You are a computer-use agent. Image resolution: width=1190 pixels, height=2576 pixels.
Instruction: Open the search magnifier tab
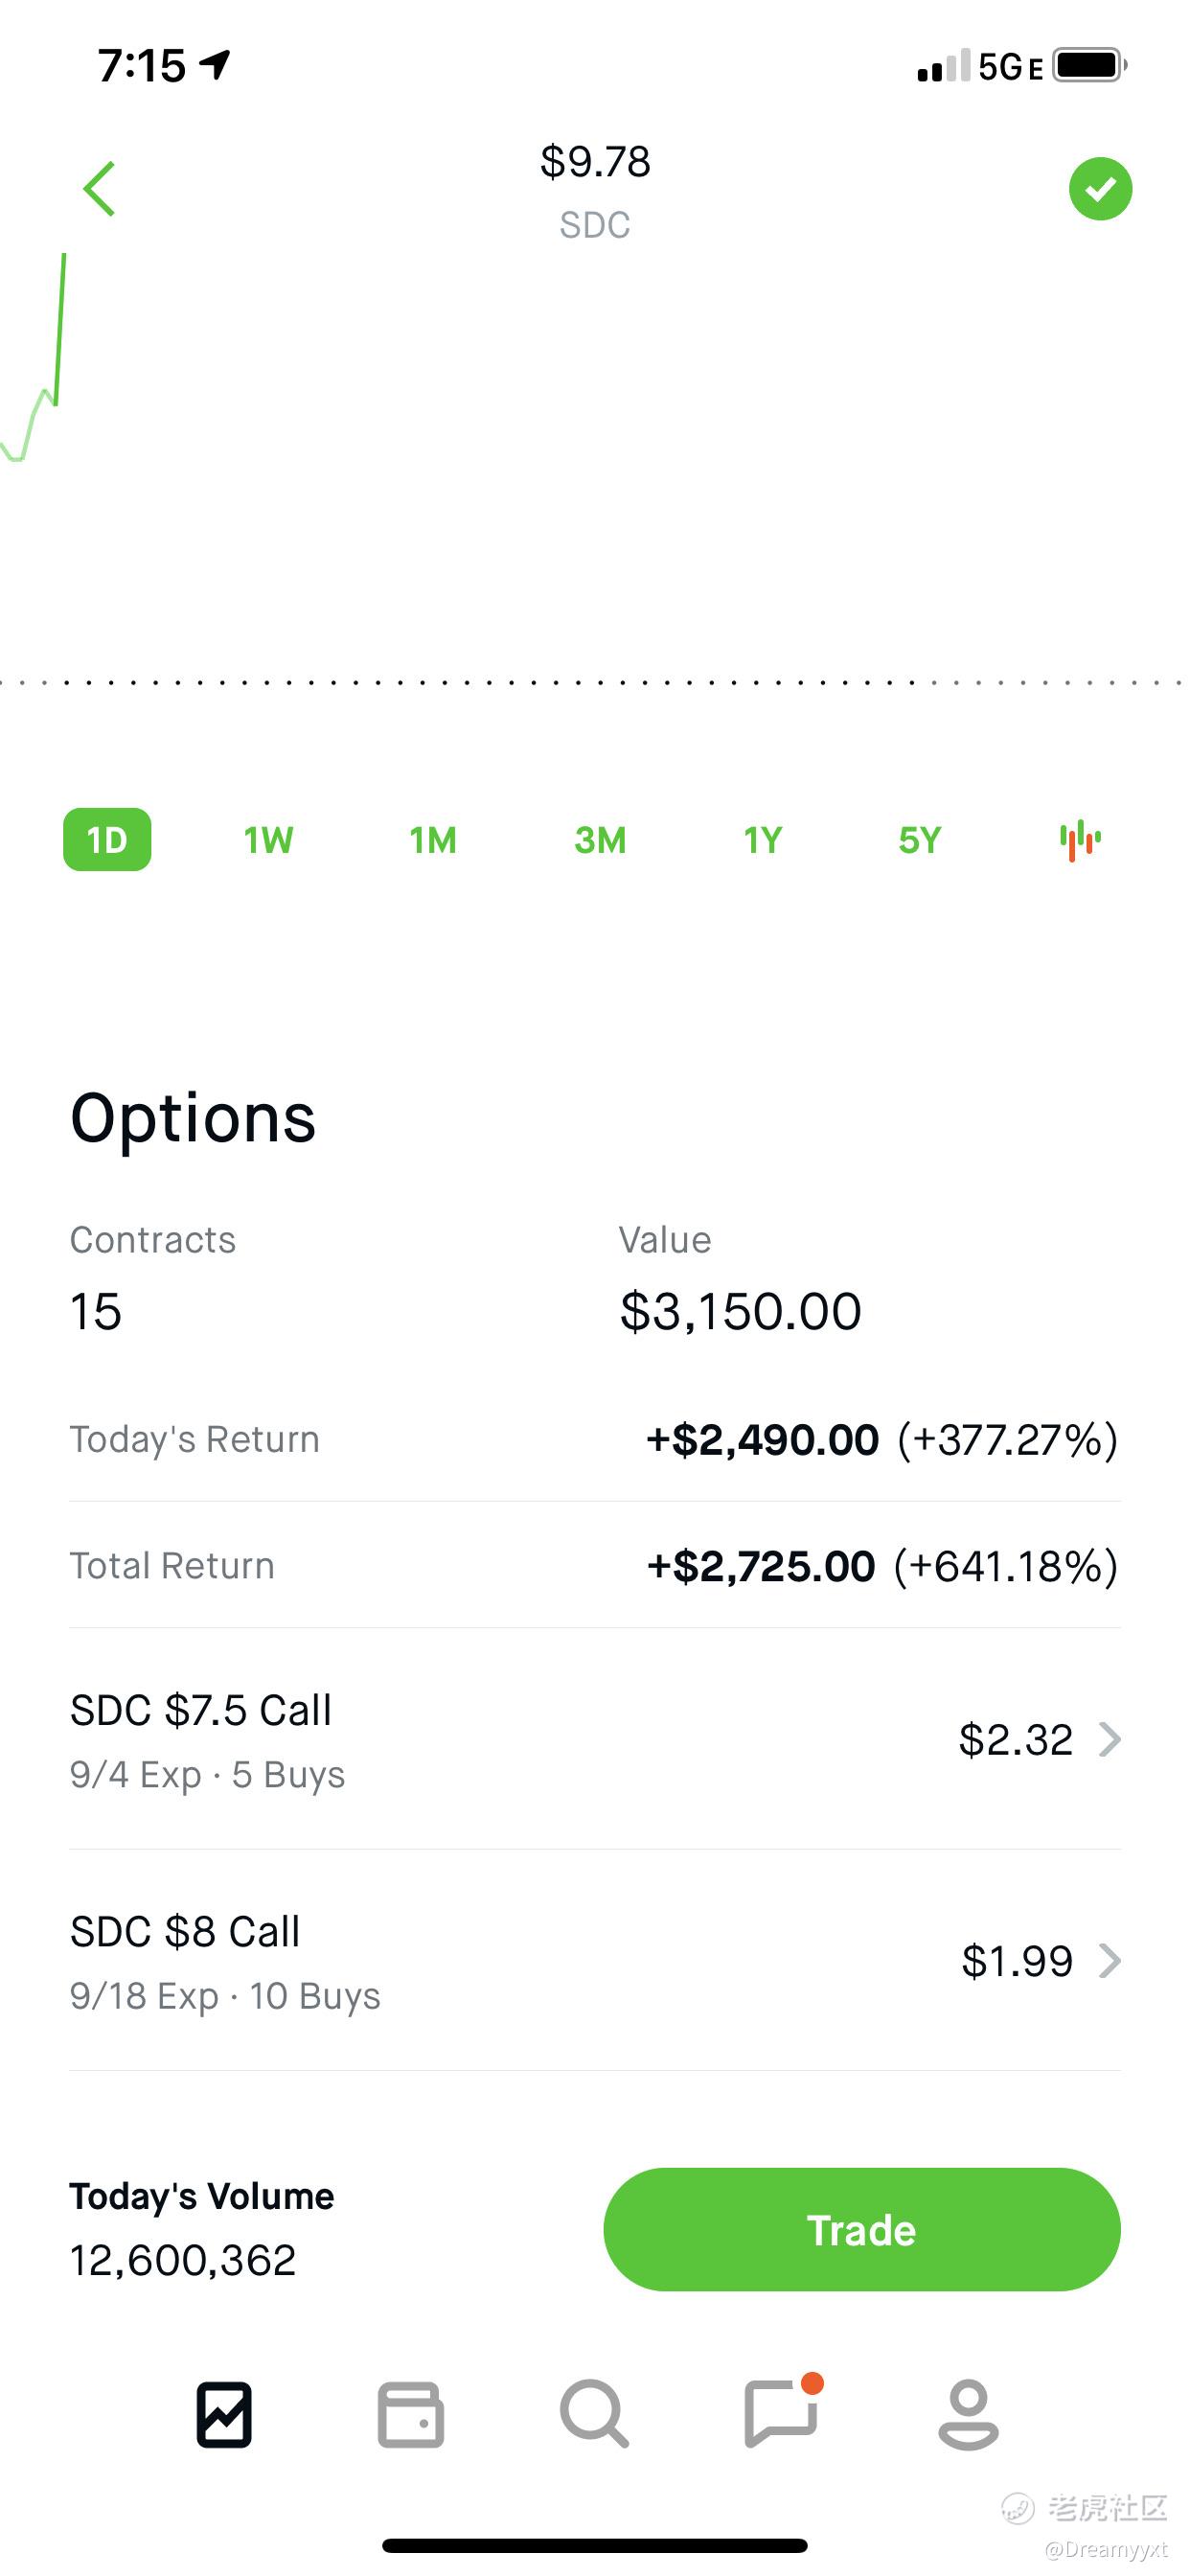click(594, 2414)
